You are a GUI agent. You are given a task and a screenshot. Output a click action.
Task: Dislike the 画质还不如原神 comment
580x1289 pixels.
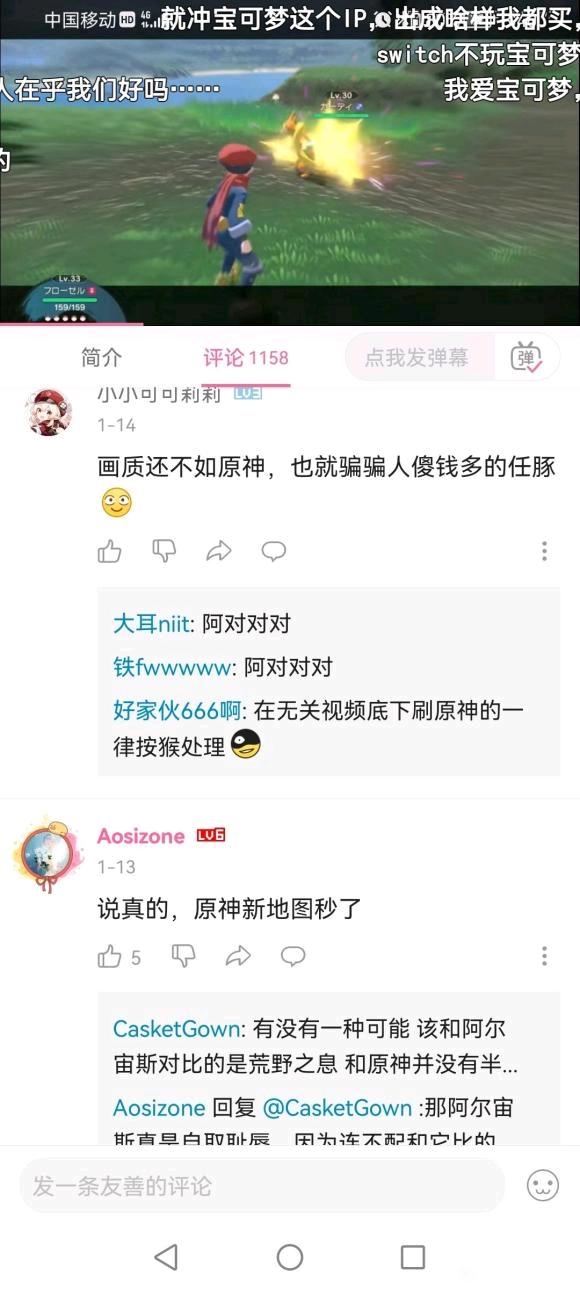tap(164, 551)
